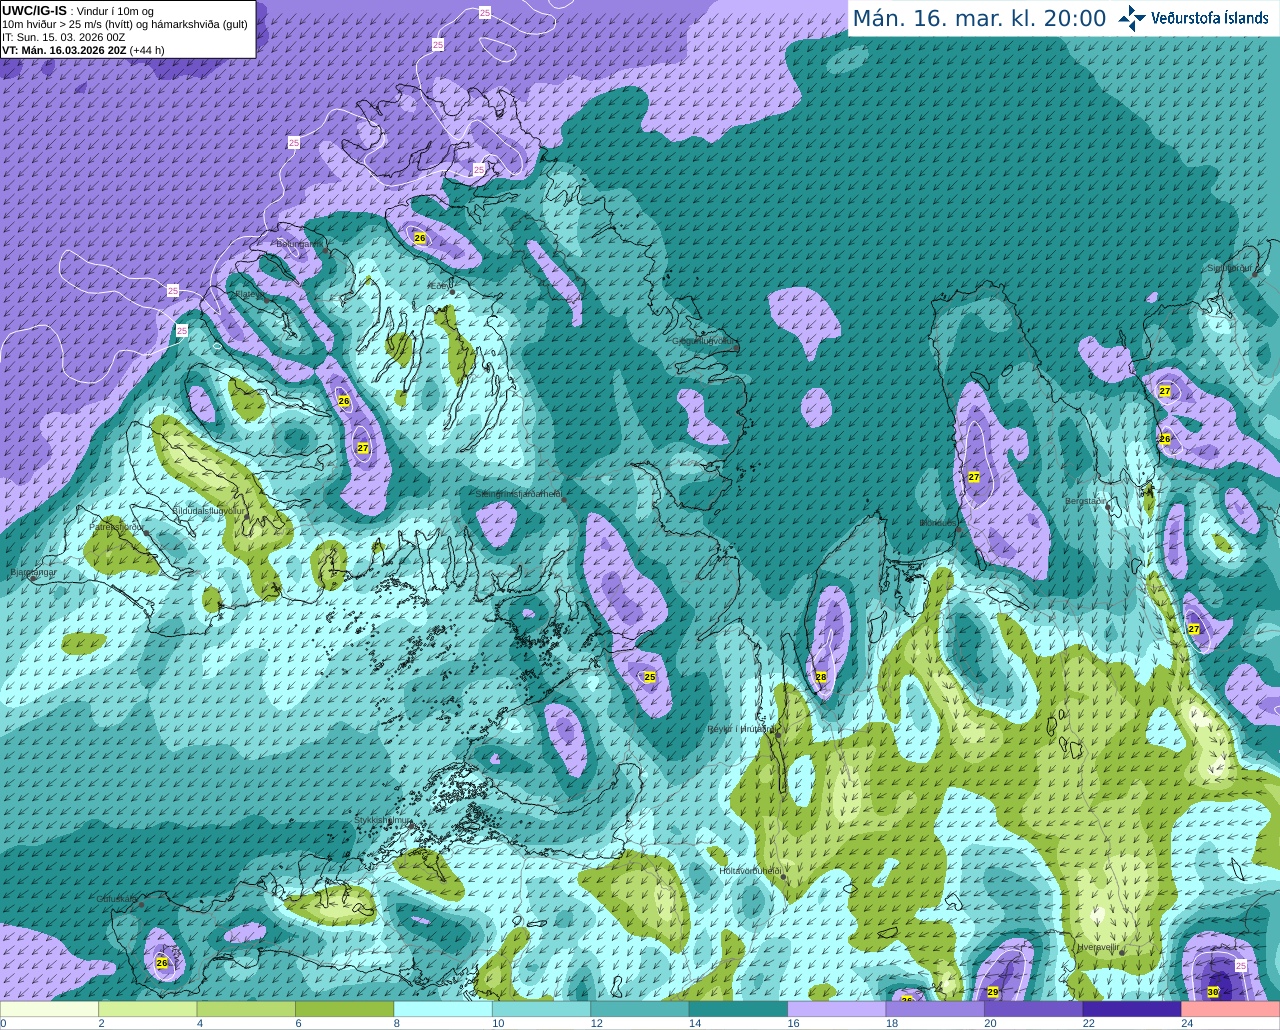This screenshot has width=1280, height=1030.
Task: Click the Stykkishólmur station label
Action: tap(383, 820)
